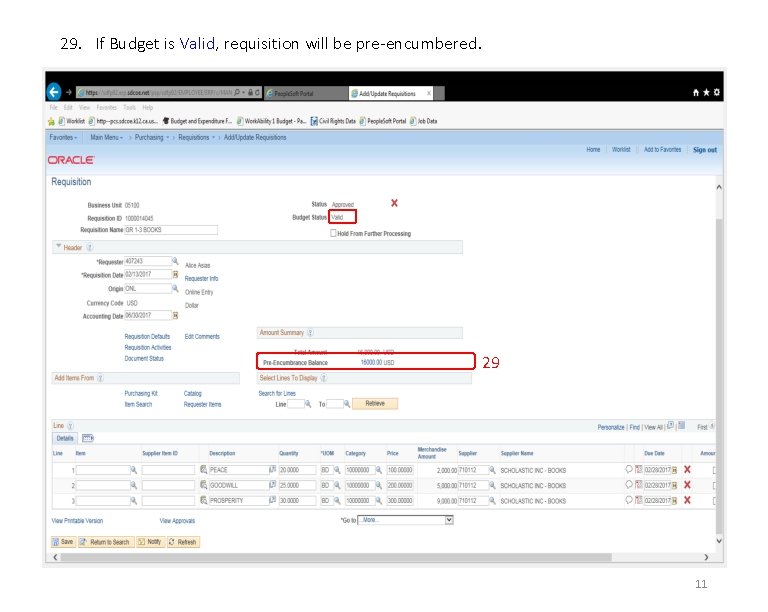Click the To line lookup magnifier

pyautogui.click(x=347, y=404)
